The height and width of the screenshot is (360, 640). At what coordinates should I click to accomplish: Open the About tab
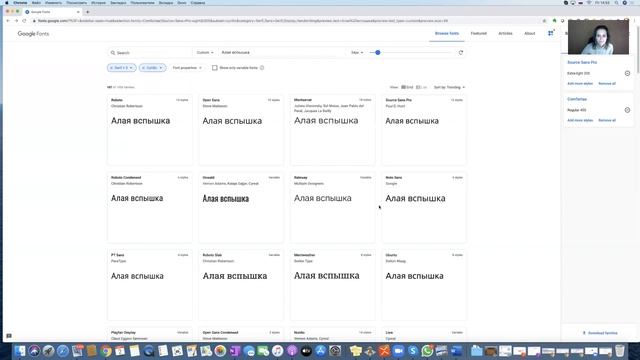coord(529,33)
